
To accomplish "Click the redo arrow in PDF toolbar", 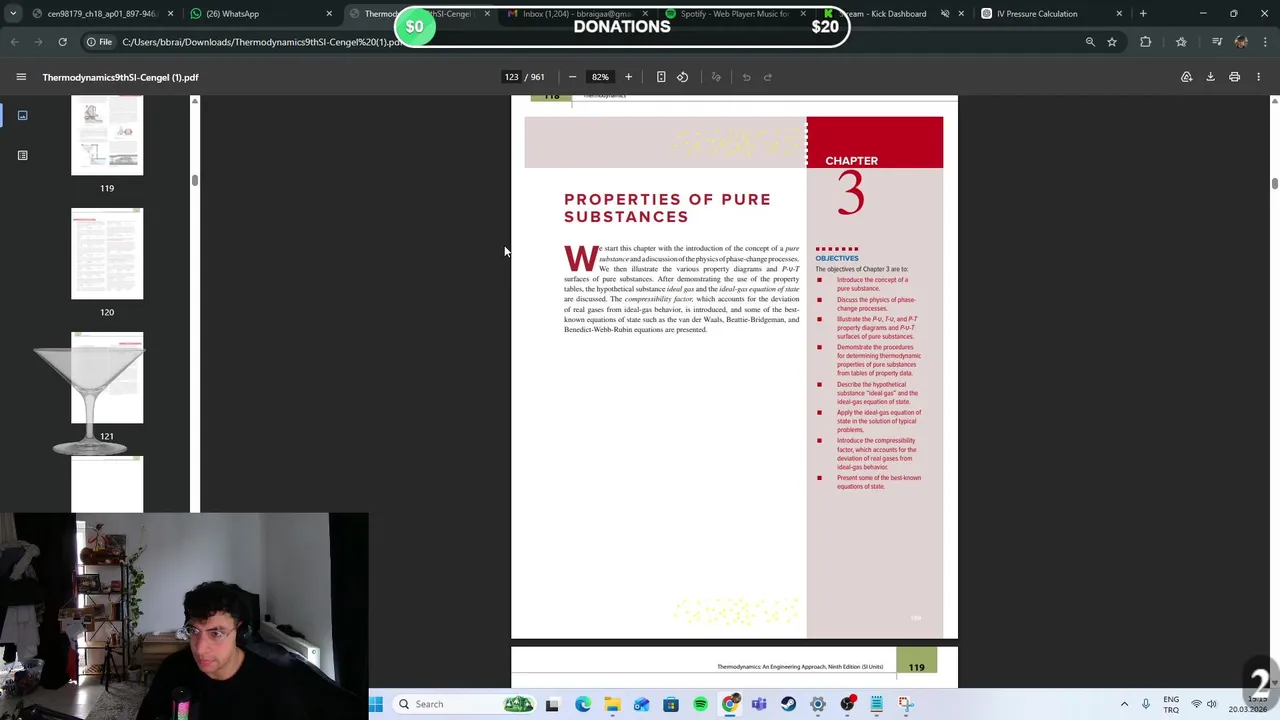I will click(768, 77).
